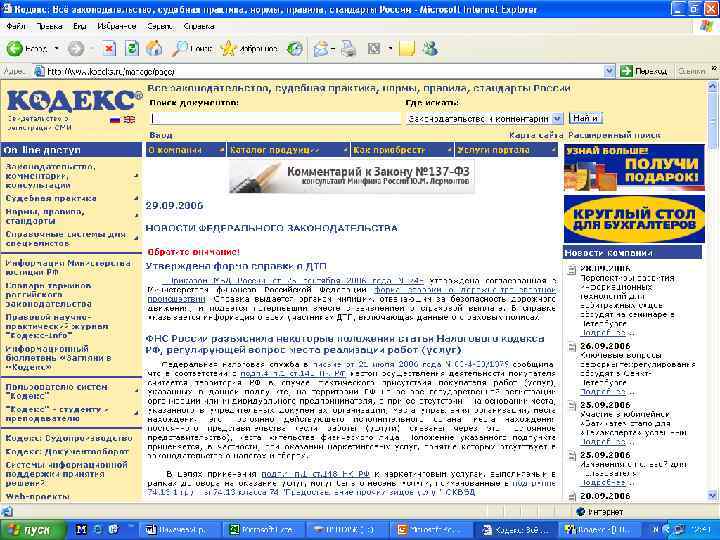Open 'Карта сайта' link
The image size is (720, 540).
536,135
